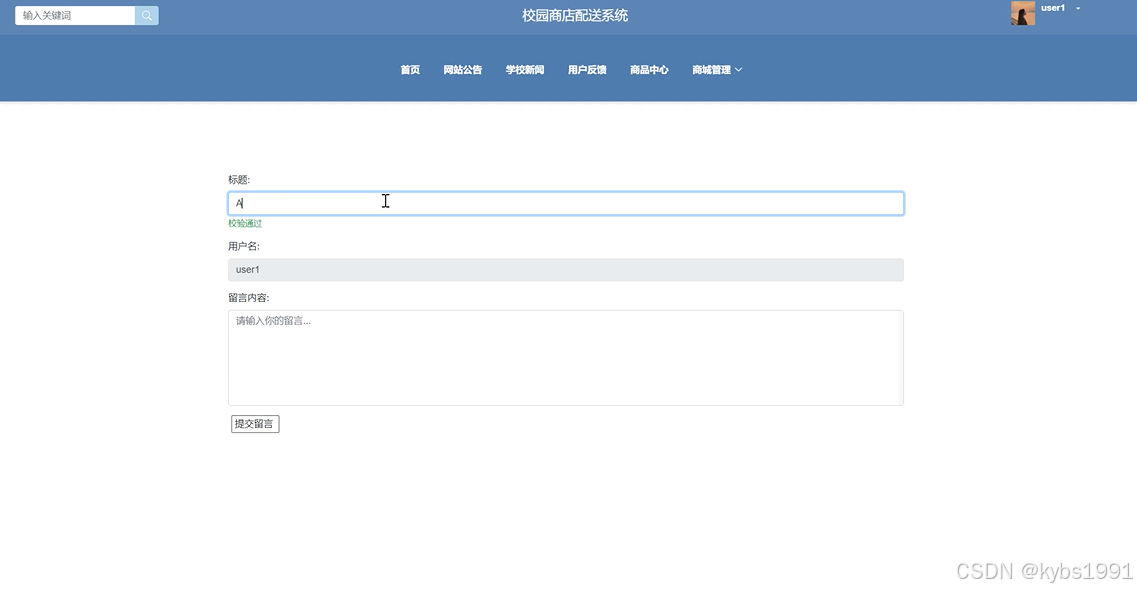Click the 校园商店配送系统 site title
The height and width of the screenshot is (591, 1137).
pyautogui.click(x=575, y=15)
